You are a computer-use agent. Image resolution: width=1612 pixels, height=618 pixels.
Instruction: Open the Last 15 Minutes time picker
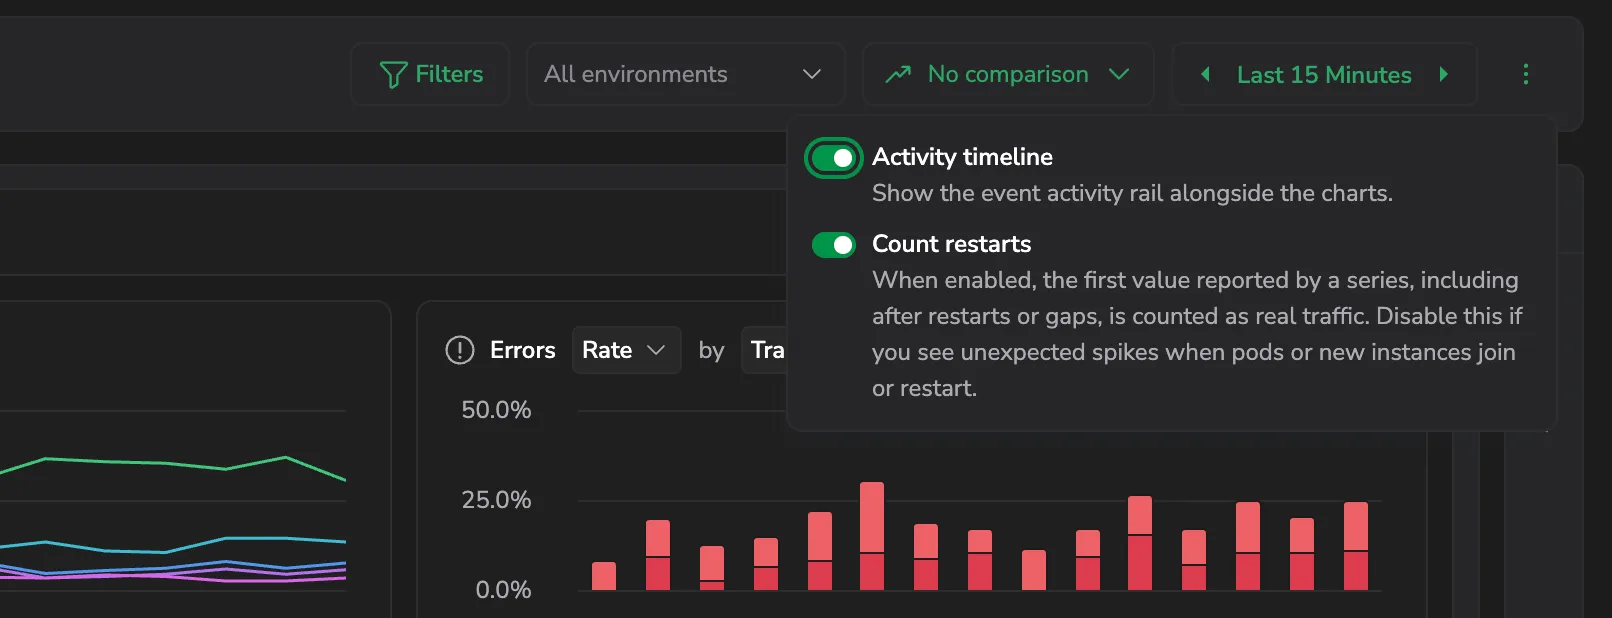(x=1324, y=75)
